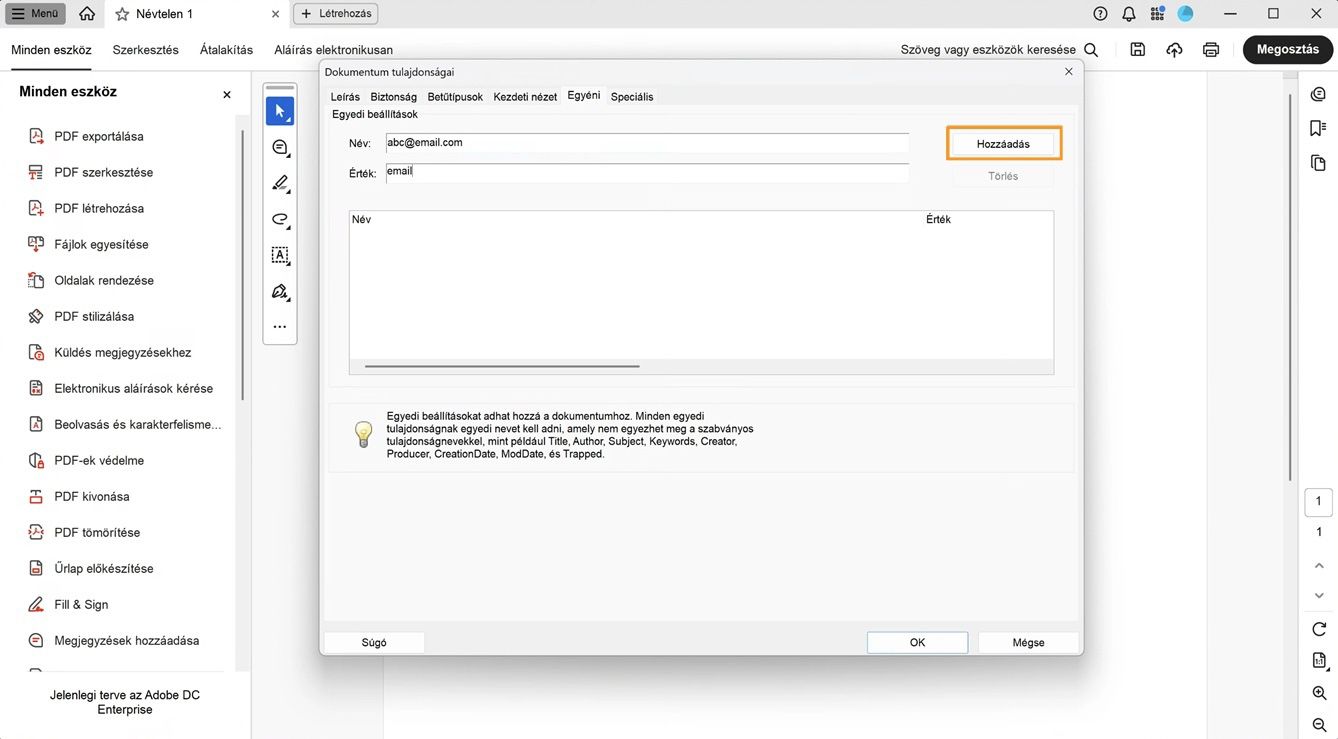The image size is (1338, 739).
Task: Open Aláírás elektronikusan tab
Action: pos(334,50)
